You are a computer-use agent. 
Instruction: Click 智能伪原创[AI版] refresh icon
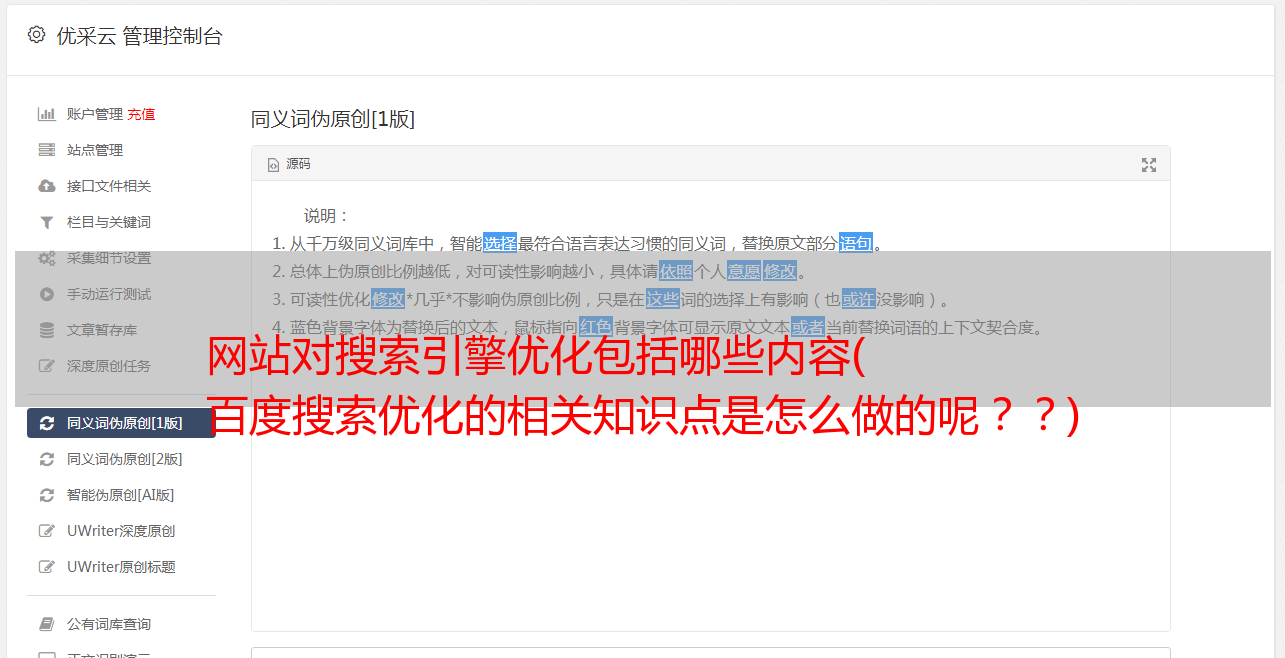pyautogui.click(x=47, y=495)
